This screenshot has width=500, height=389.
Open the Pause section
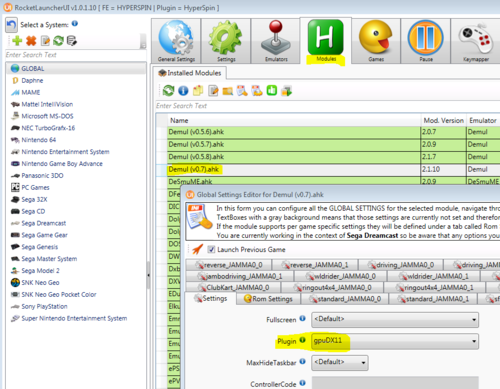point(426,41)
